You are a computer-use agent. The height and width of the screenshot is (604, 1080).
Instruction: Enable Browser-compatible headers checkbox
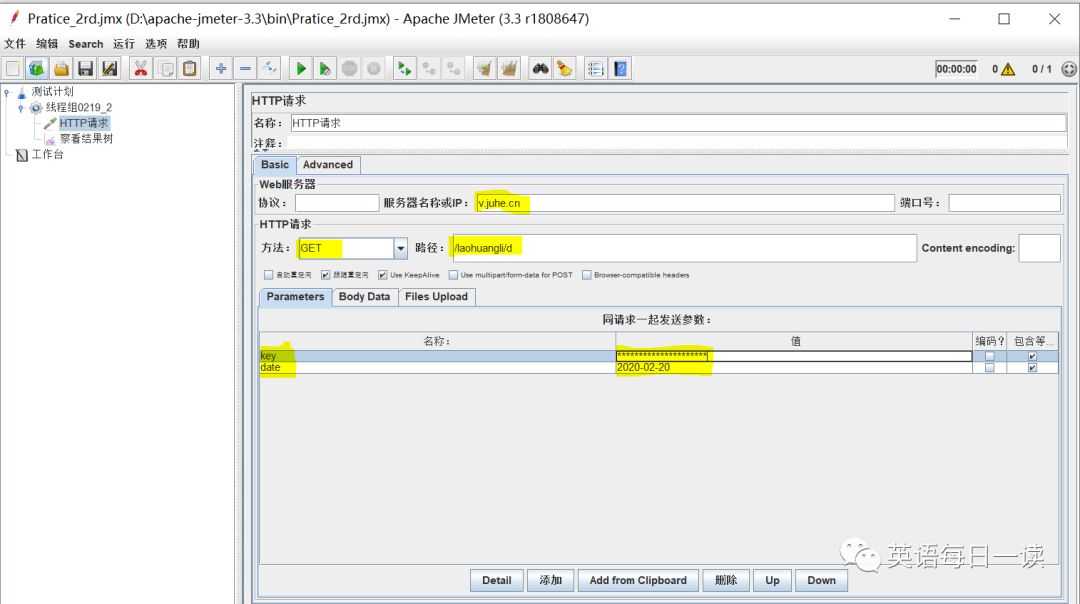pos(587,275)
